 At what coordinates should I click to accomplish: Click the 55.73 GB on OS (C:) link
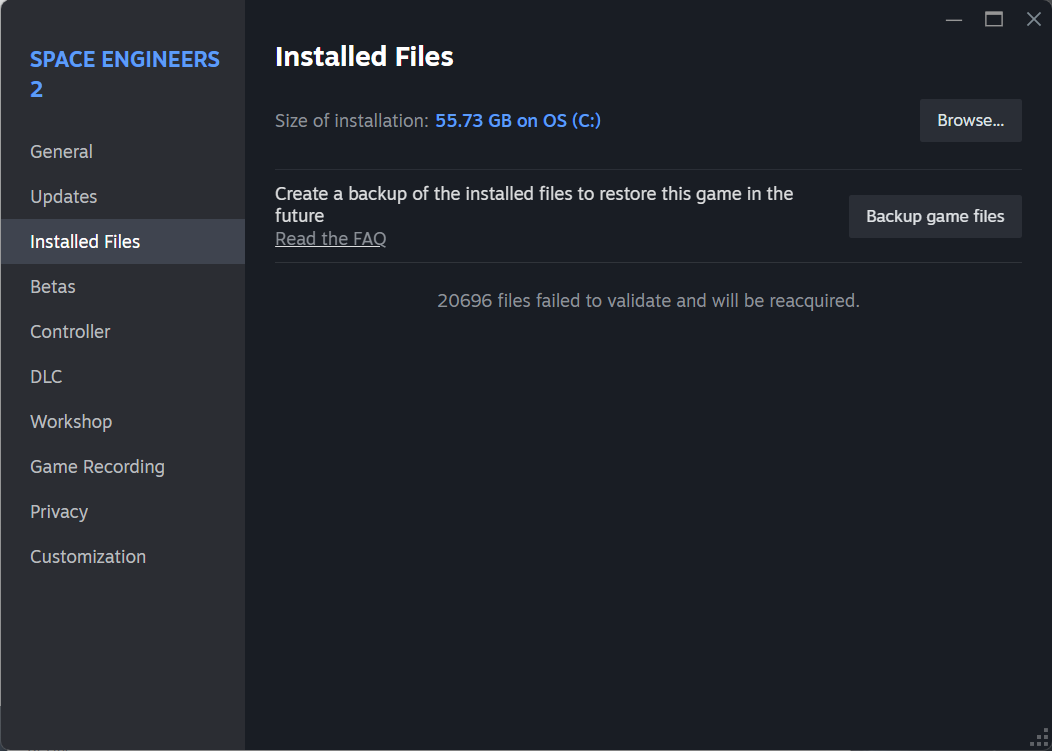point(517,121)
